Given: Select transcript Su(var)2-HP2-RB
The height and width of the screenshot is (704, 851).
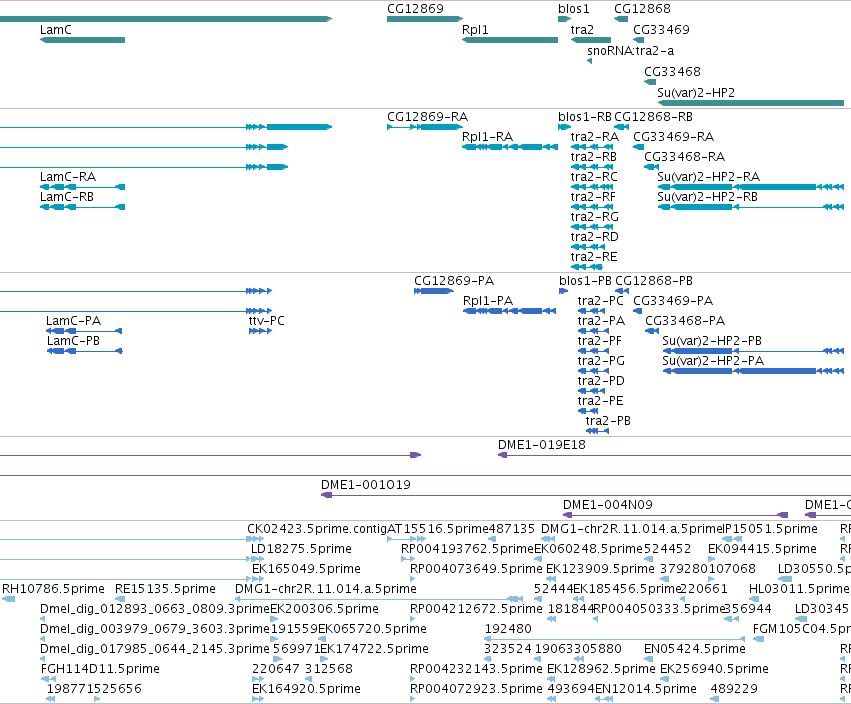Looking at the screenshot, I should point(751,207).
